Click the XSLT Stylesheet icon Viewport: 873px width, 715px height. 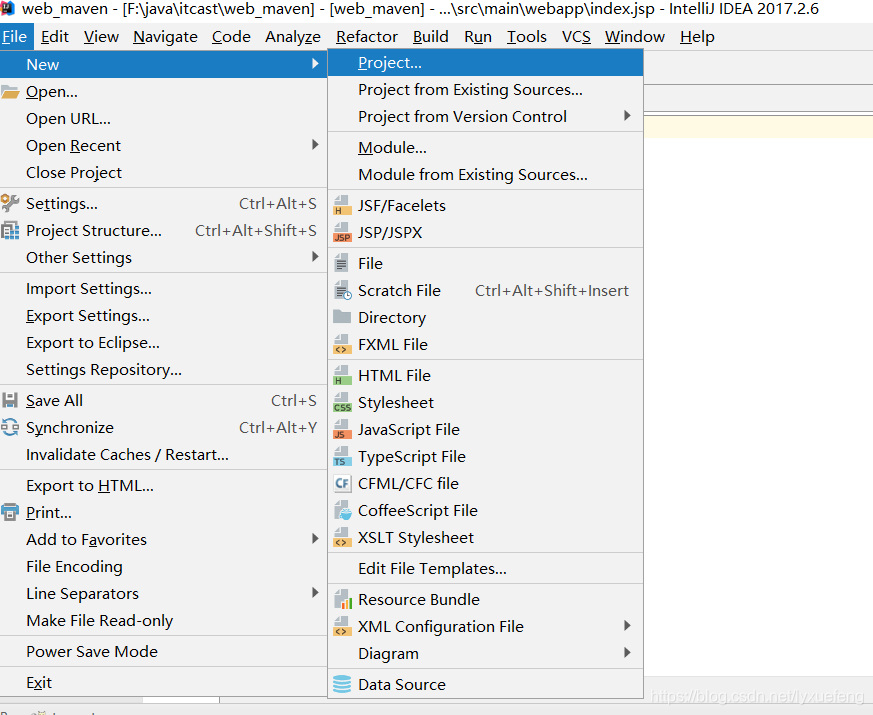[x=342, y=537]
